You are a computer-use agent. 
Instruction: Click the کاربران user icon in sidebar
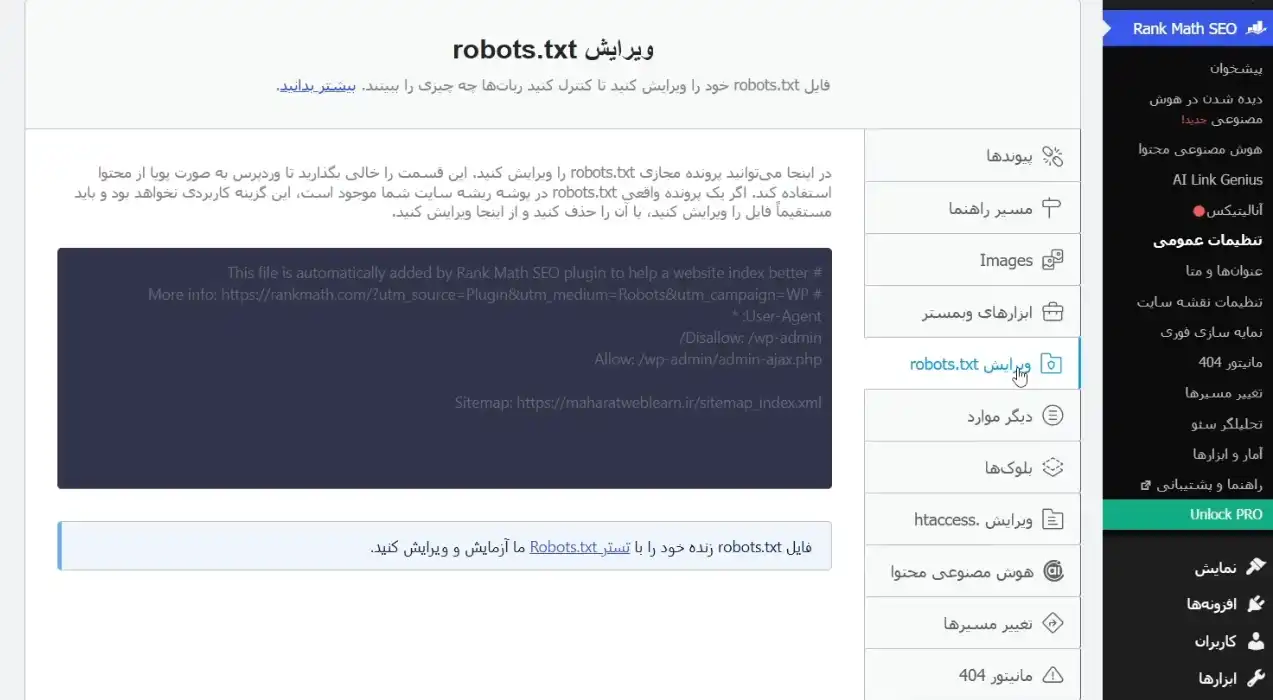(1255, 641)
